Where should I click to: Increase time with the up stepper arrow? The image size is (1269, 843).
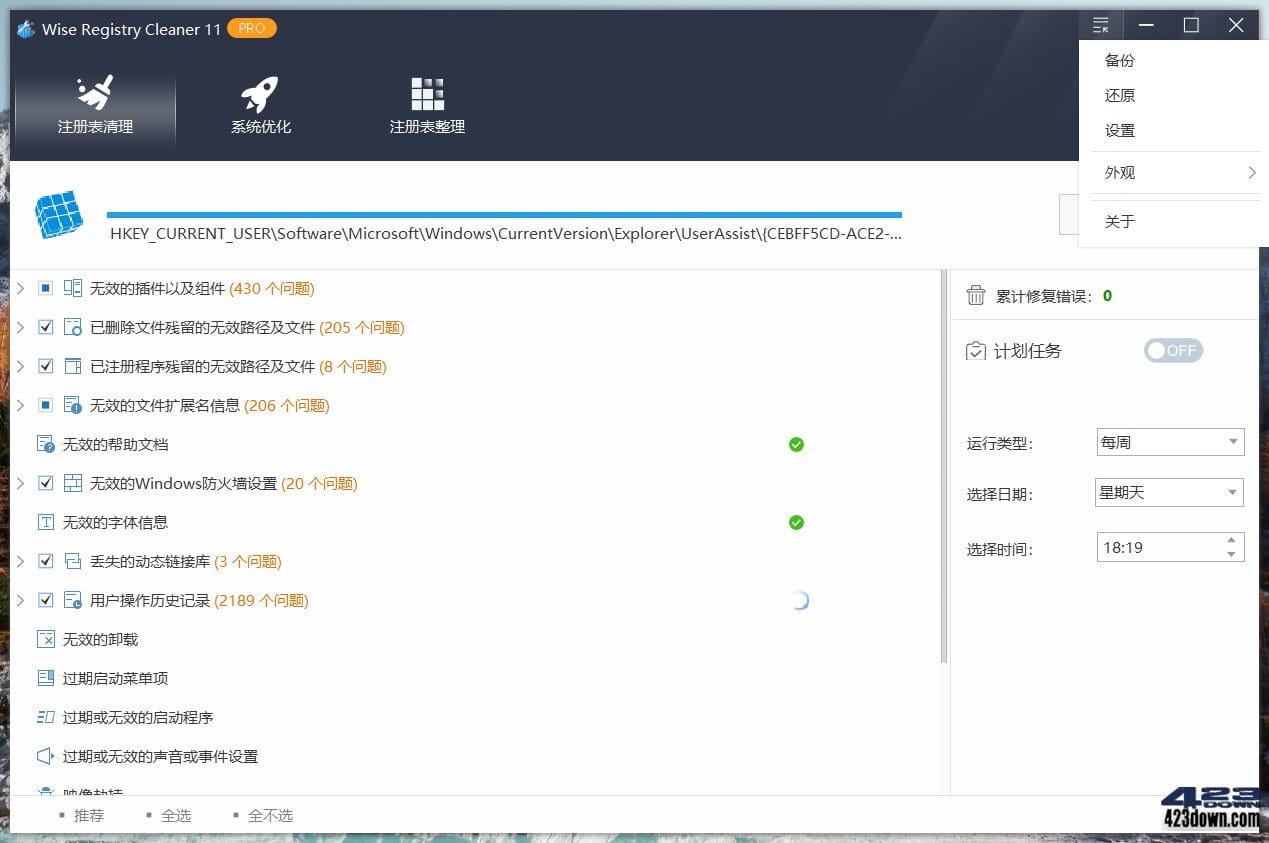tap(1232, 540)
